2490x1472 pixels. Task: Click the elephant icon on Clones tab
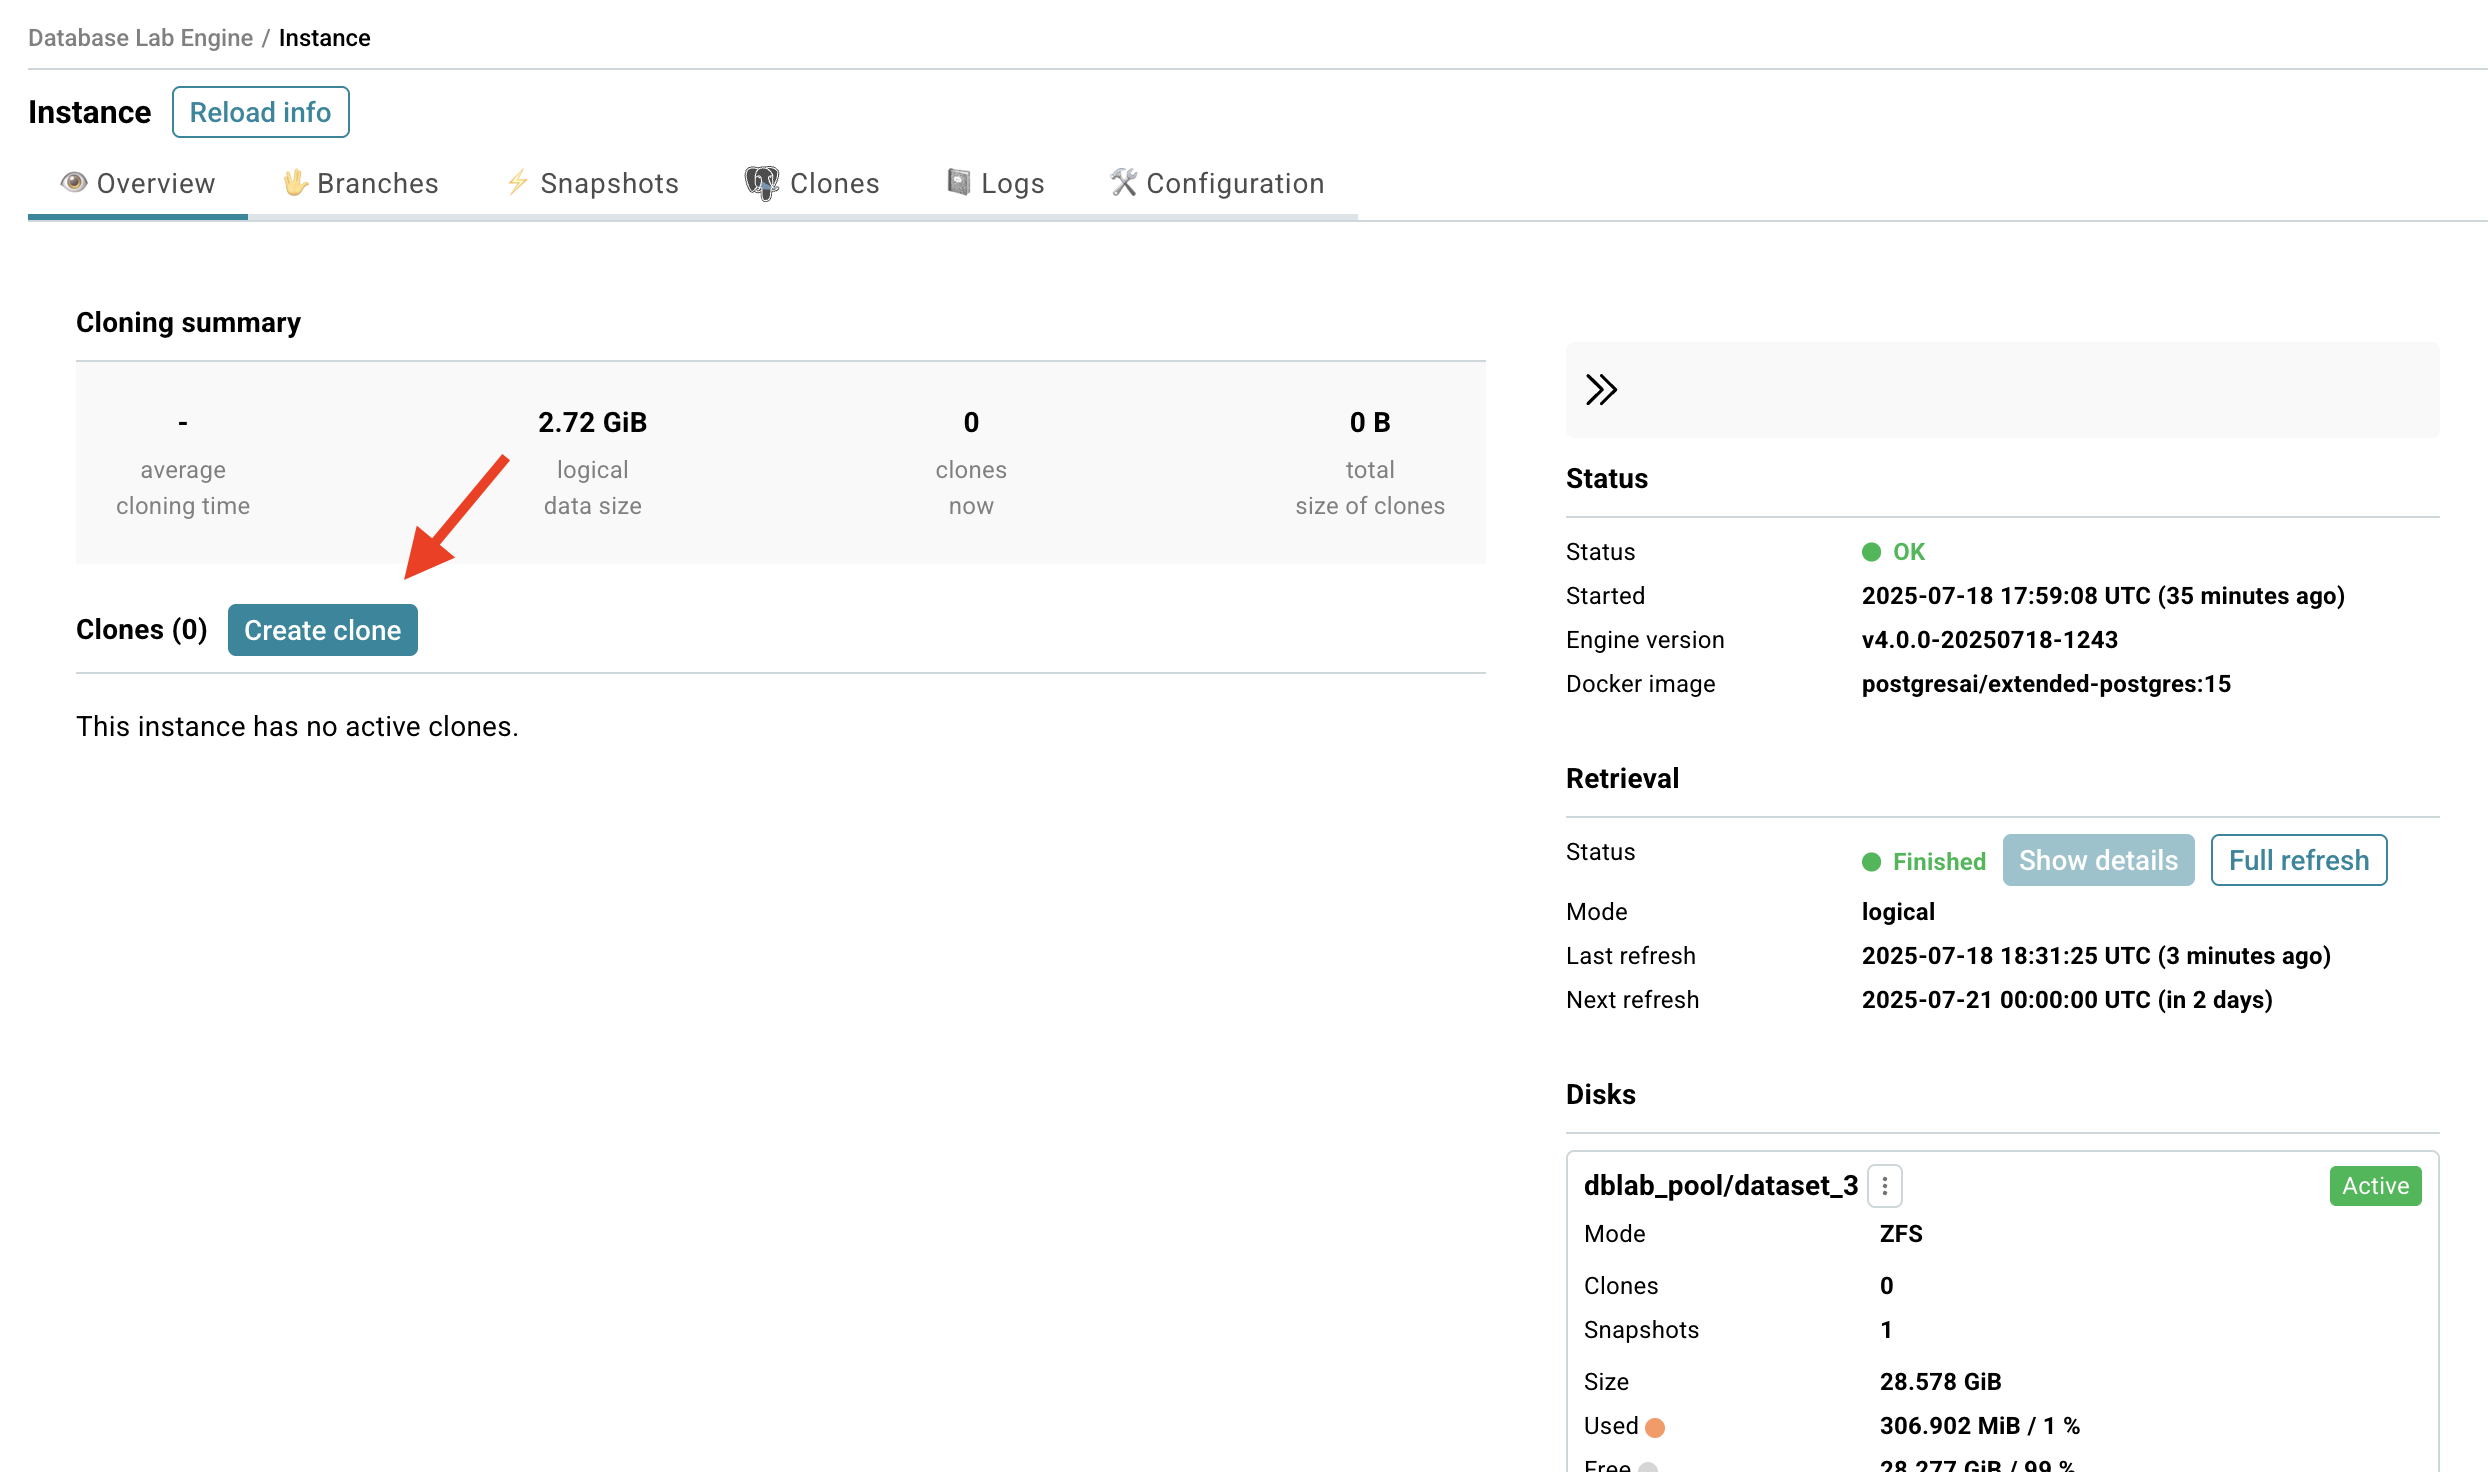(762, 183)
